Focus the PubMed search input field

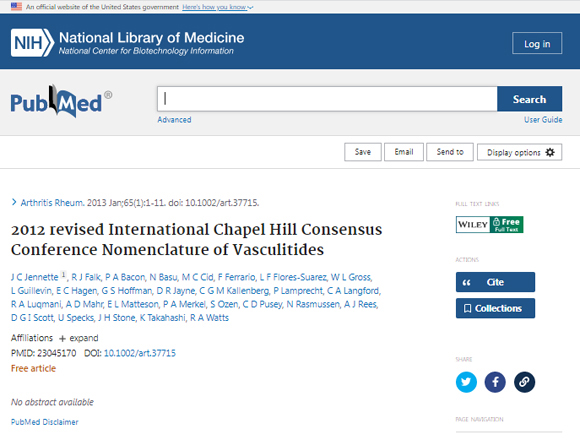coord(327,99)
